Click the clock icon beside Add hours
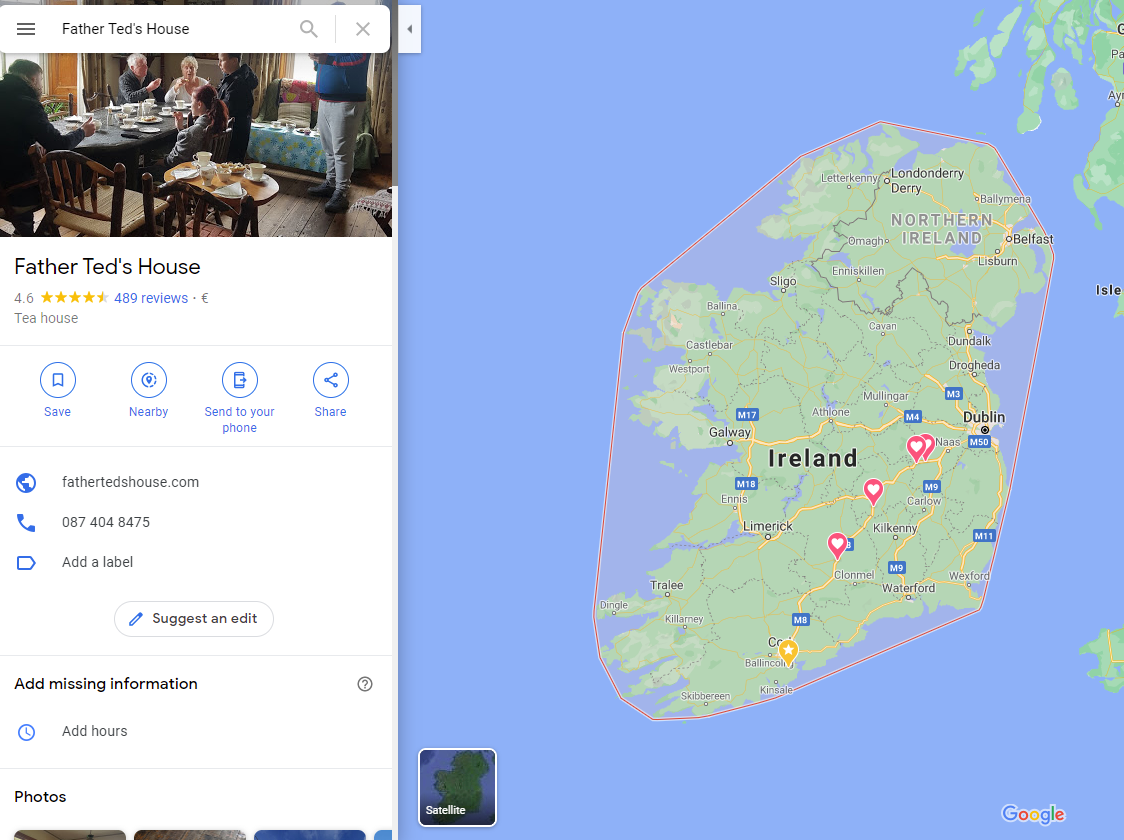Screen dimensions: 1124x840 (26, 732)
